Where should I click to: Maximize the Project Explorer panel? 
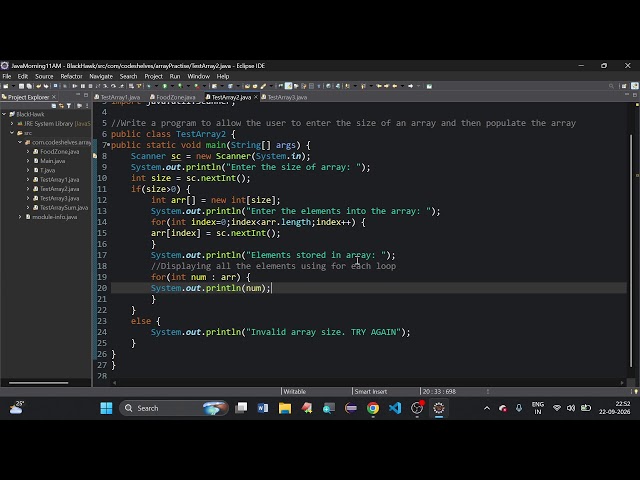[x=86, y=95]
